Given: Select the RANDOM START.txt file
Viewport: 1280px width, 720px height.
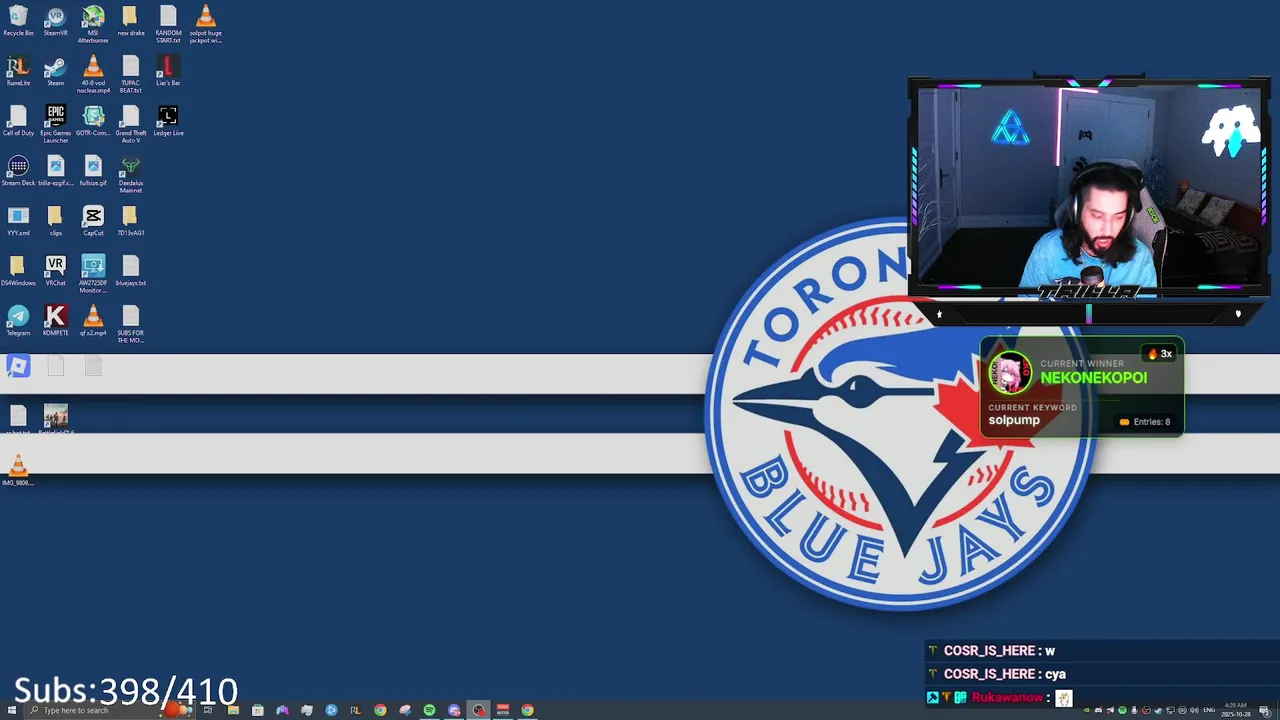Looking at the screenshot, I should 168,24.
